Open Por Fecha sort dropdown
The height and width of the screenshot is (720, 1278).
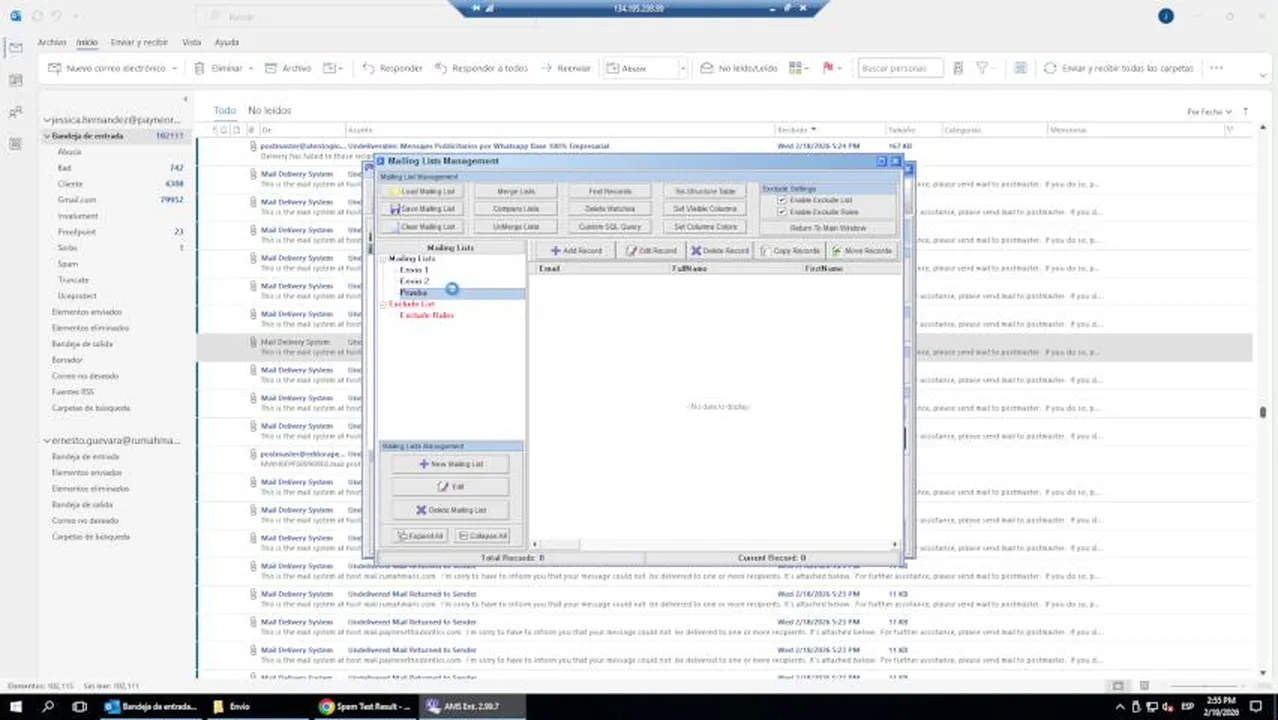tap(1209, 112)
